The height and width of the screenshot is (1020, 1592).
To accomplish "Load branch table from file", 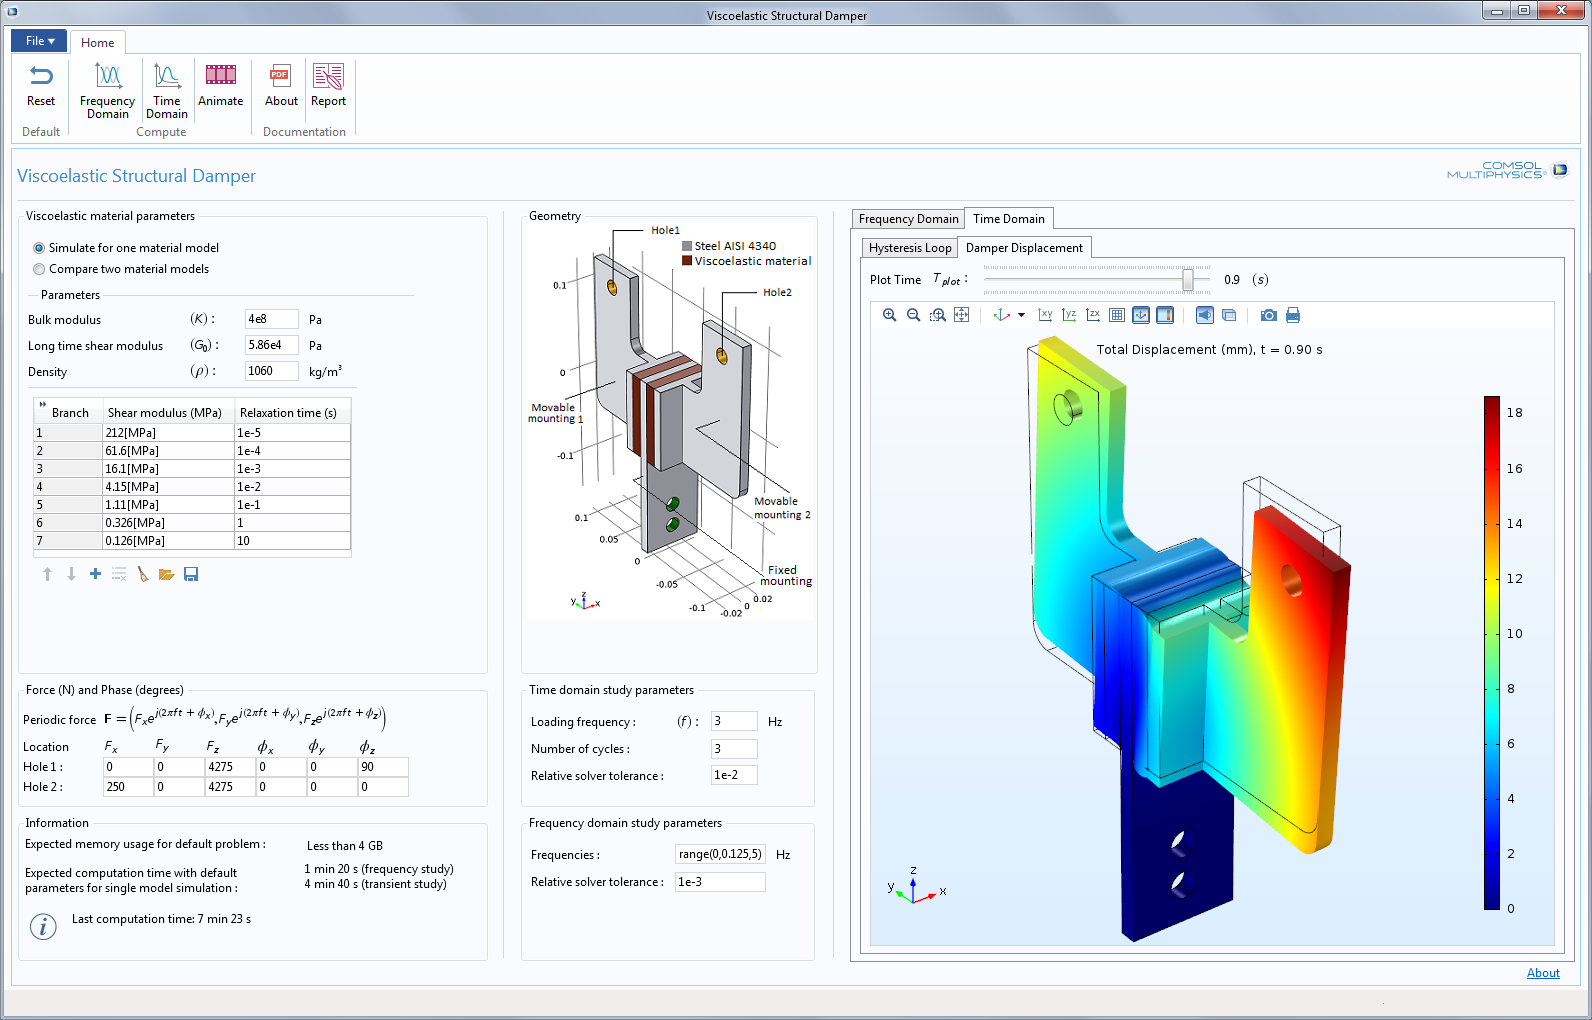I will click(x=167, y=574).
